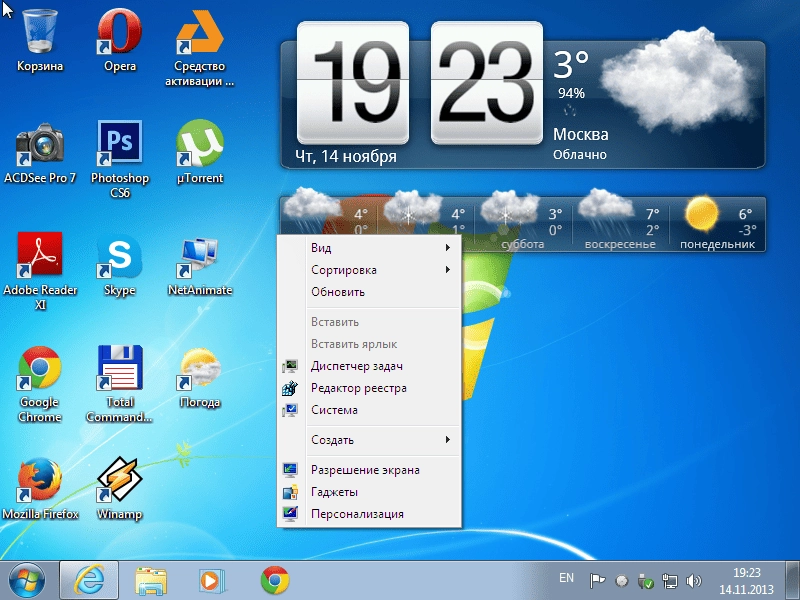This screenshot has height=600, width=800.
Task: Switch the EN language indicator
Action: (566, 578)
